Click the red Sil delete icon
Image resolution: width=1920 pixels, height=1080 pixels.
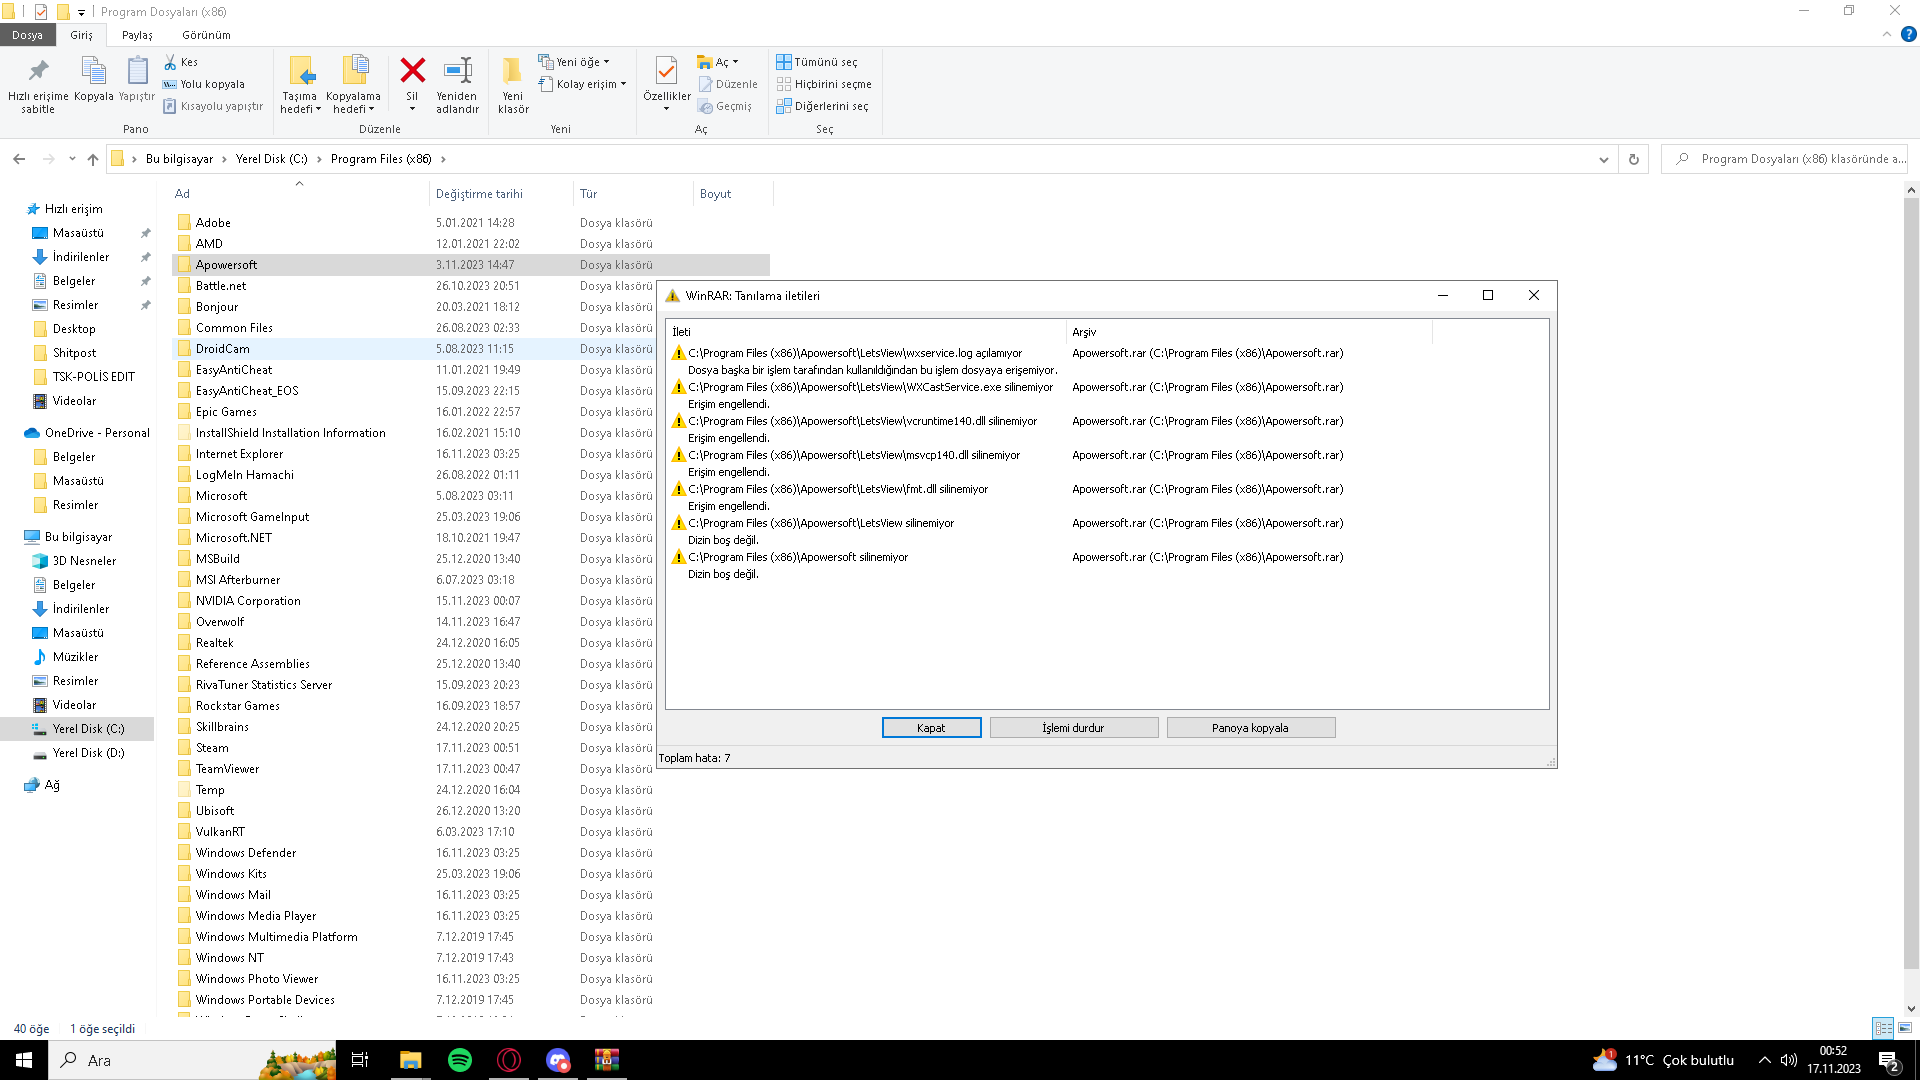click(412, 72)
